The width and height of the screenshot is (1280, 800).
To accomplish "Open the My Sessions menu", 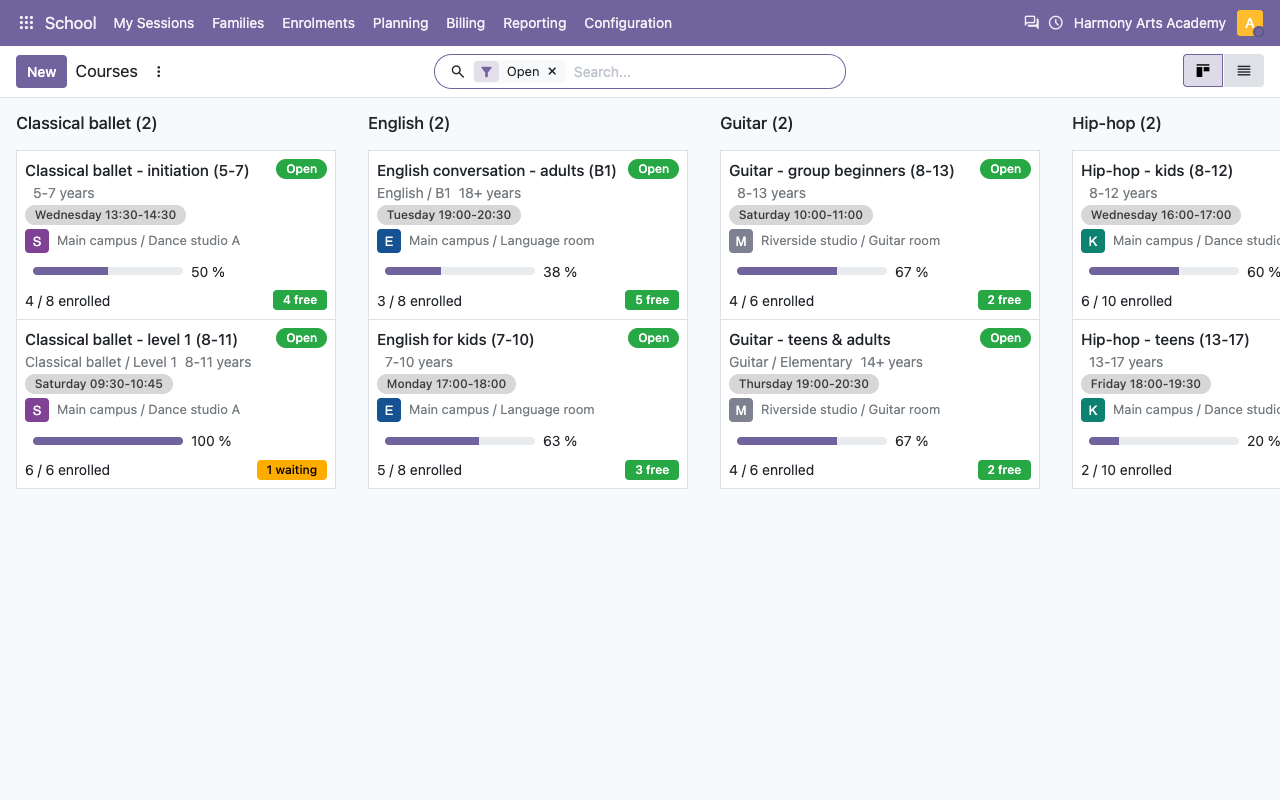I will point(154,23).
